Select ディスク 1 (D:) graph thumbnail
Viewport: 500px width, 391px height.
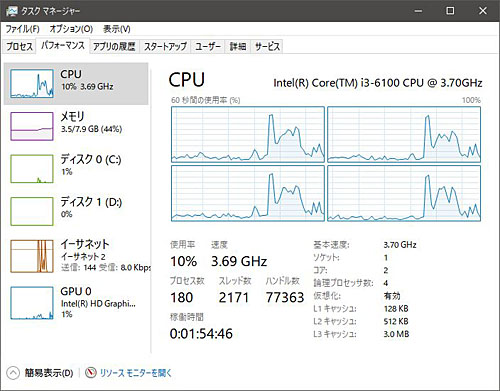coord(32,211)
